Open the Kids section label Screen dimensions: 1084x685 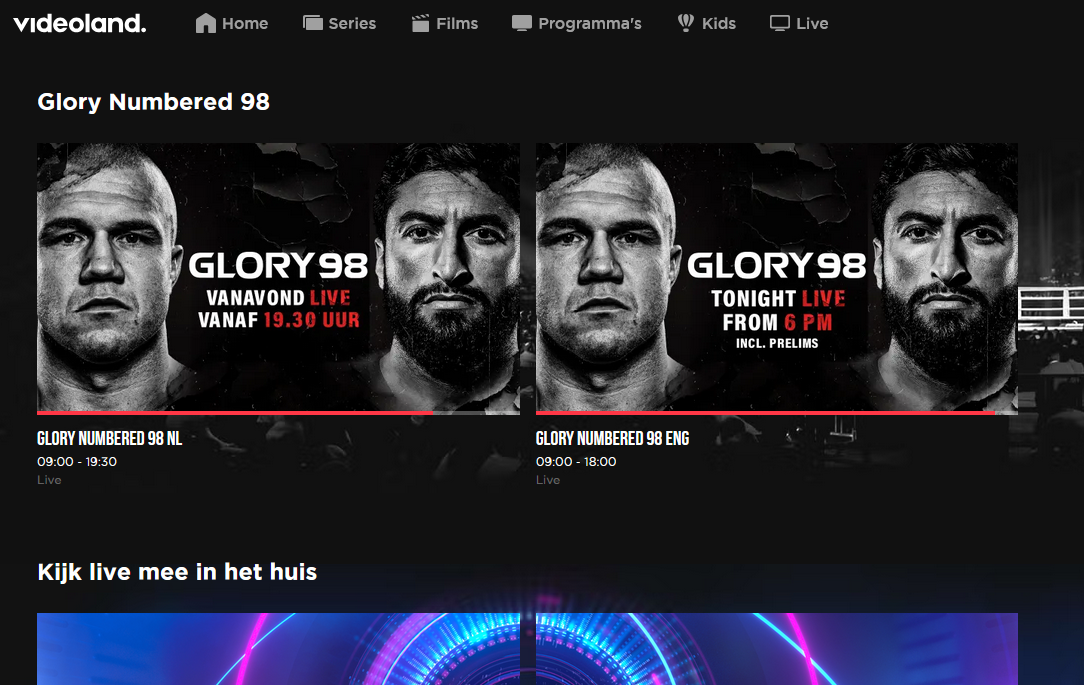(719, 24)
